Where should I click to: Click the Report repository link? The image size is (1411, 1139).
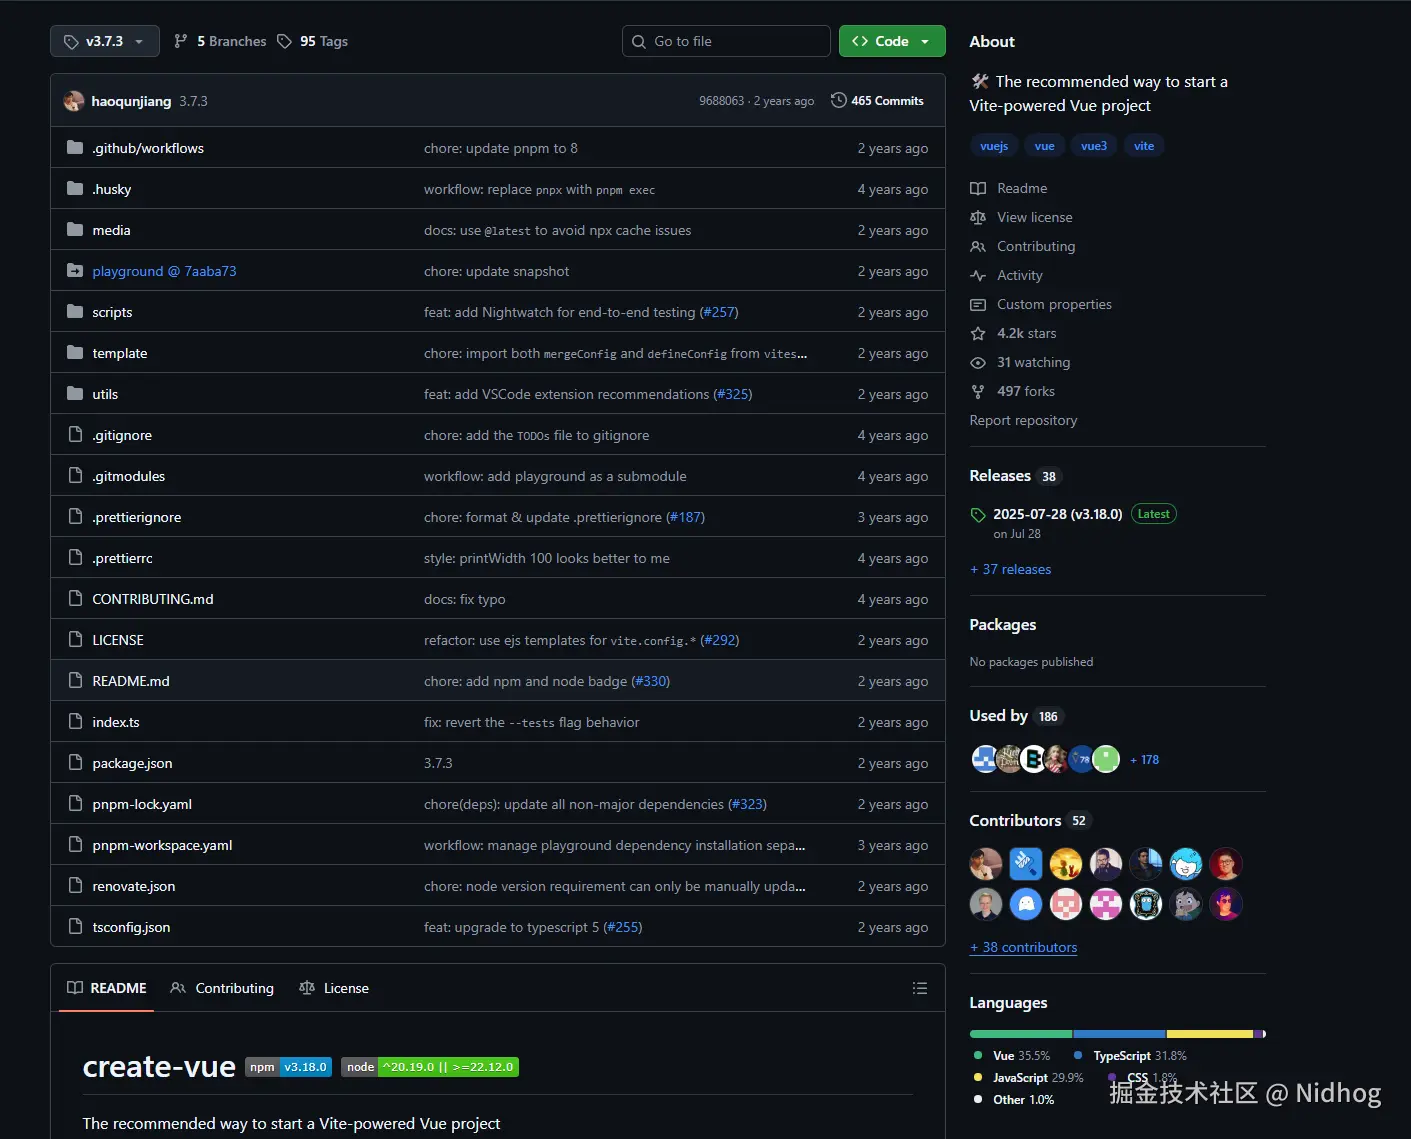[1023, 420]
